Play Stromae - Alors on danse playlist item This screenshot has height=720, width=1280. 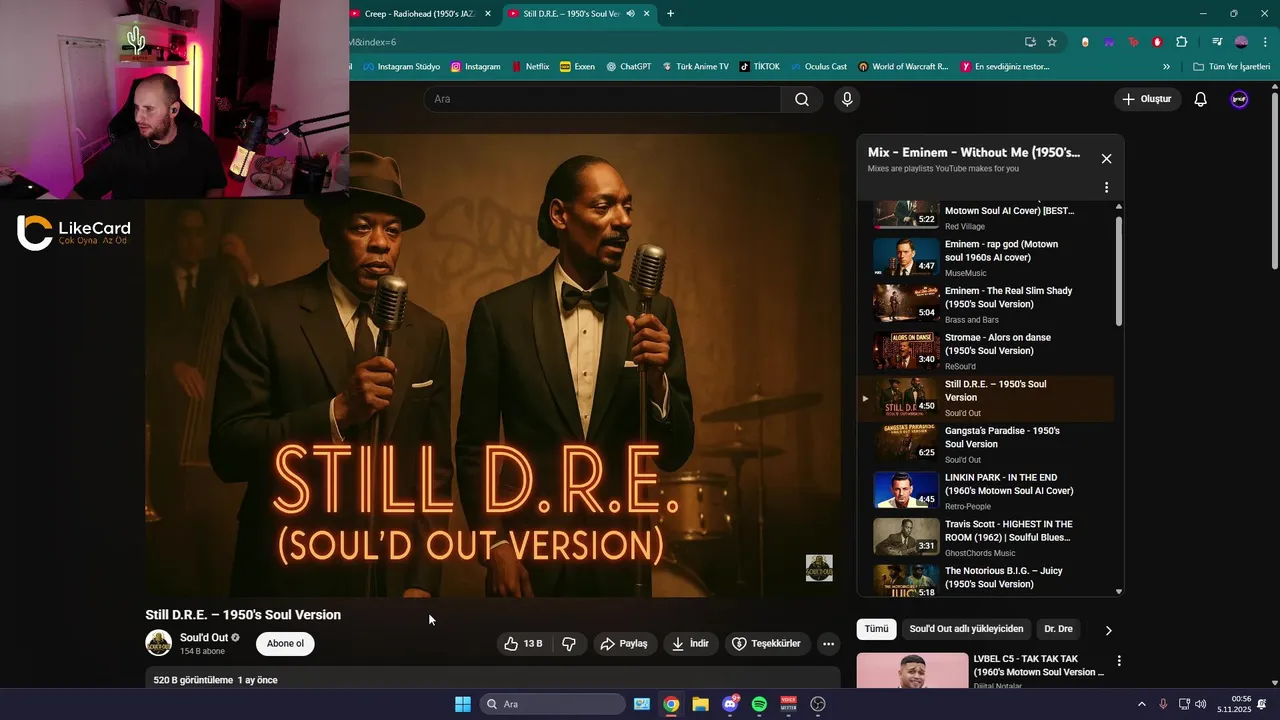(x=985, y=351)
